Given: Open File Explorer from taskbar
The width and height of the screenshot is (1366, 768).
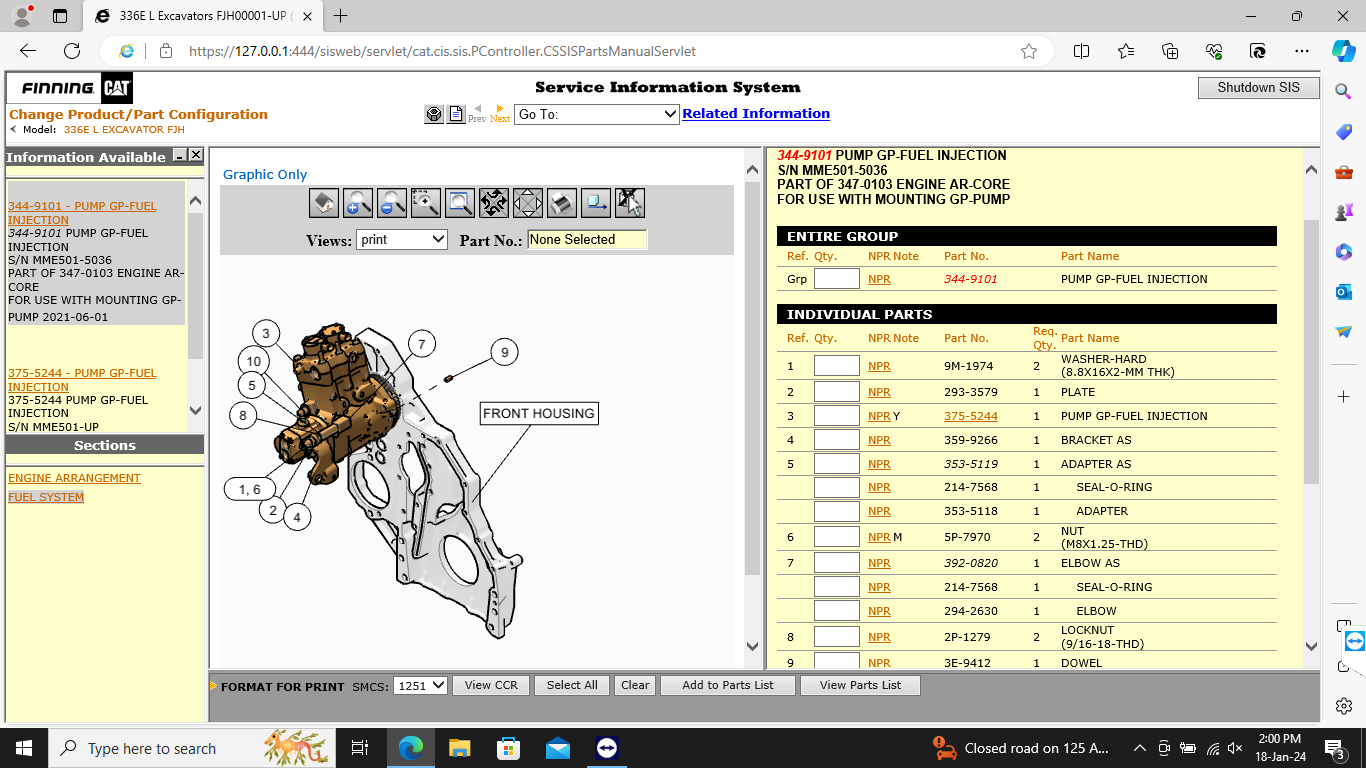Looking at the screenshot, I should (459, 748).
